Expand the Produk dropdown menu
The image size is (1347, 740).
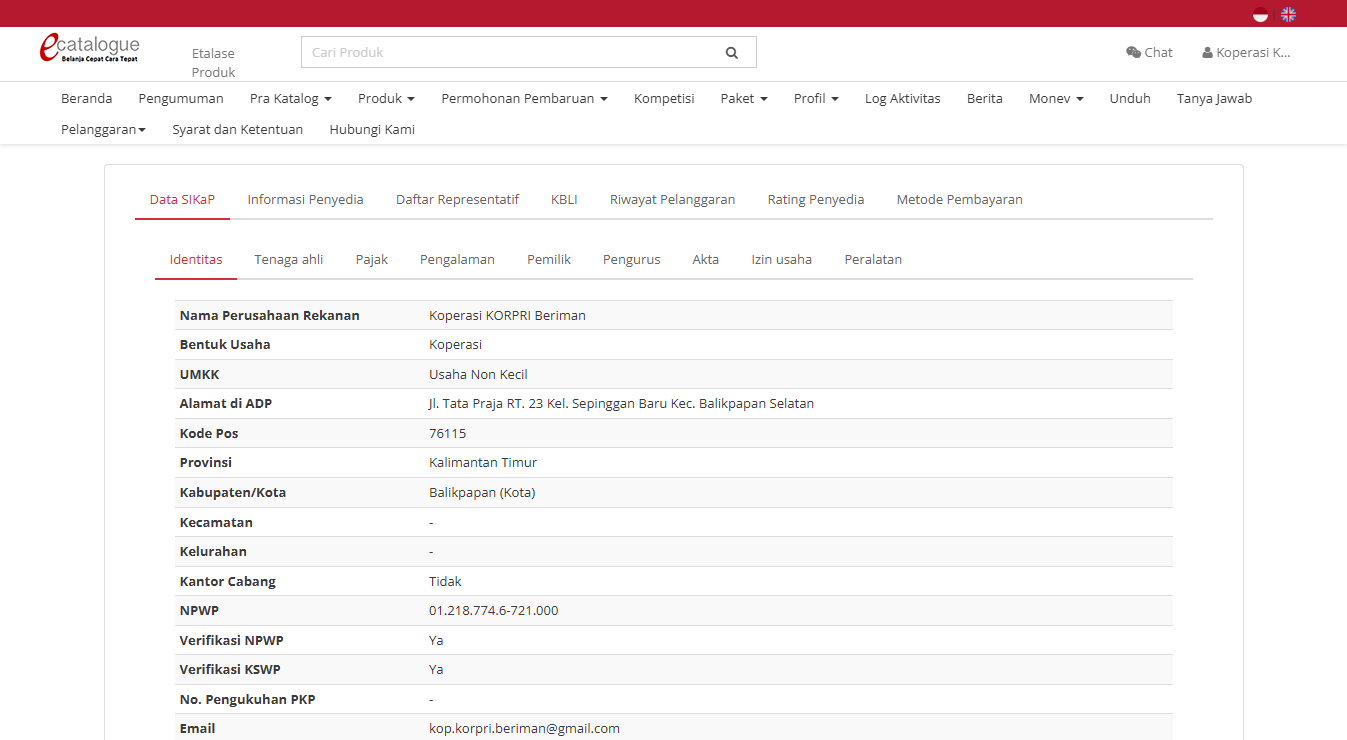(x=386, y=98)
